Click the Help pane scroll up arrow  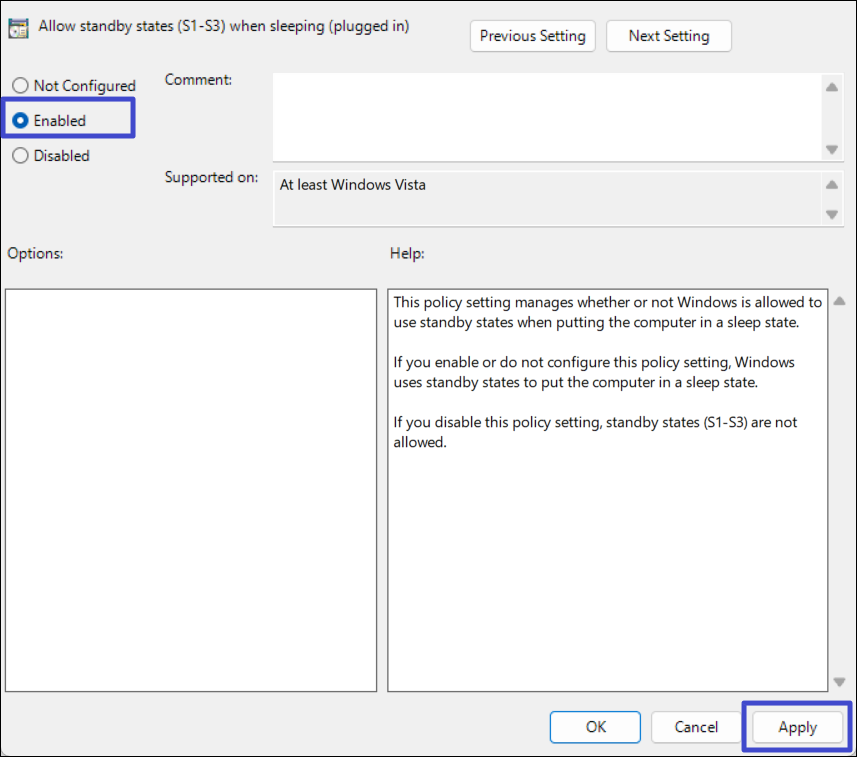[839, 301]
